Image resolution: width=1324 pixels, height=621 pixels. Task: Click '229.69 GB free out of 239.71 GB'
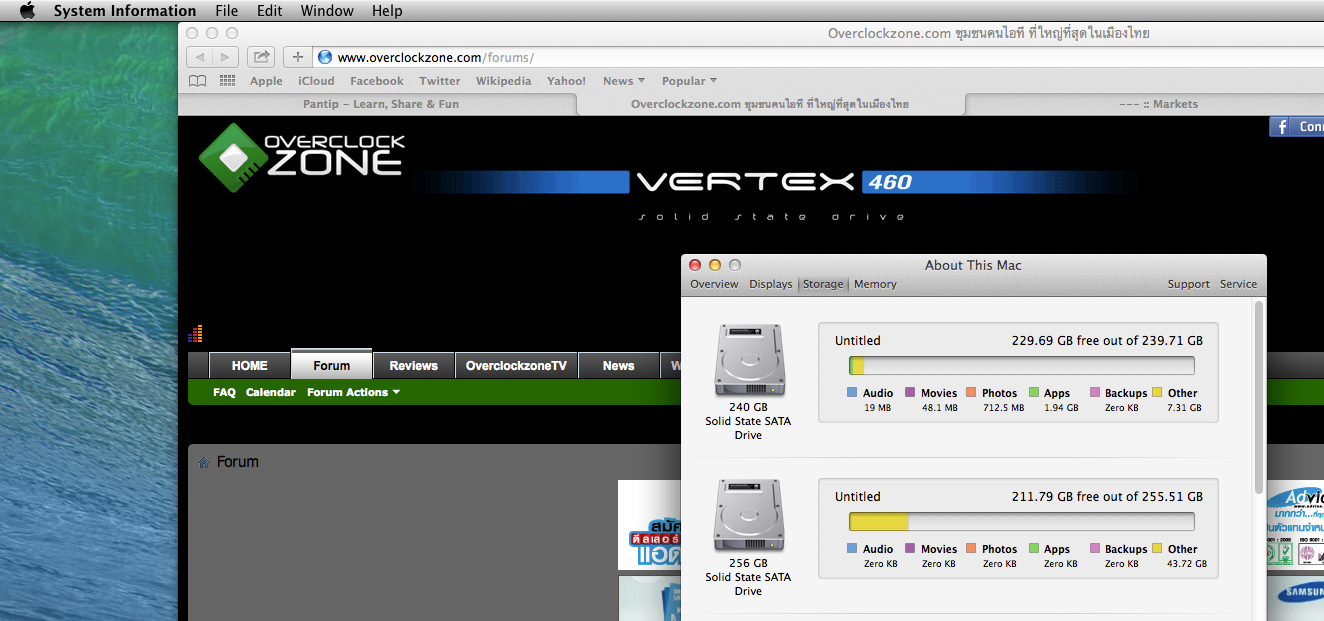point(1107,340)
